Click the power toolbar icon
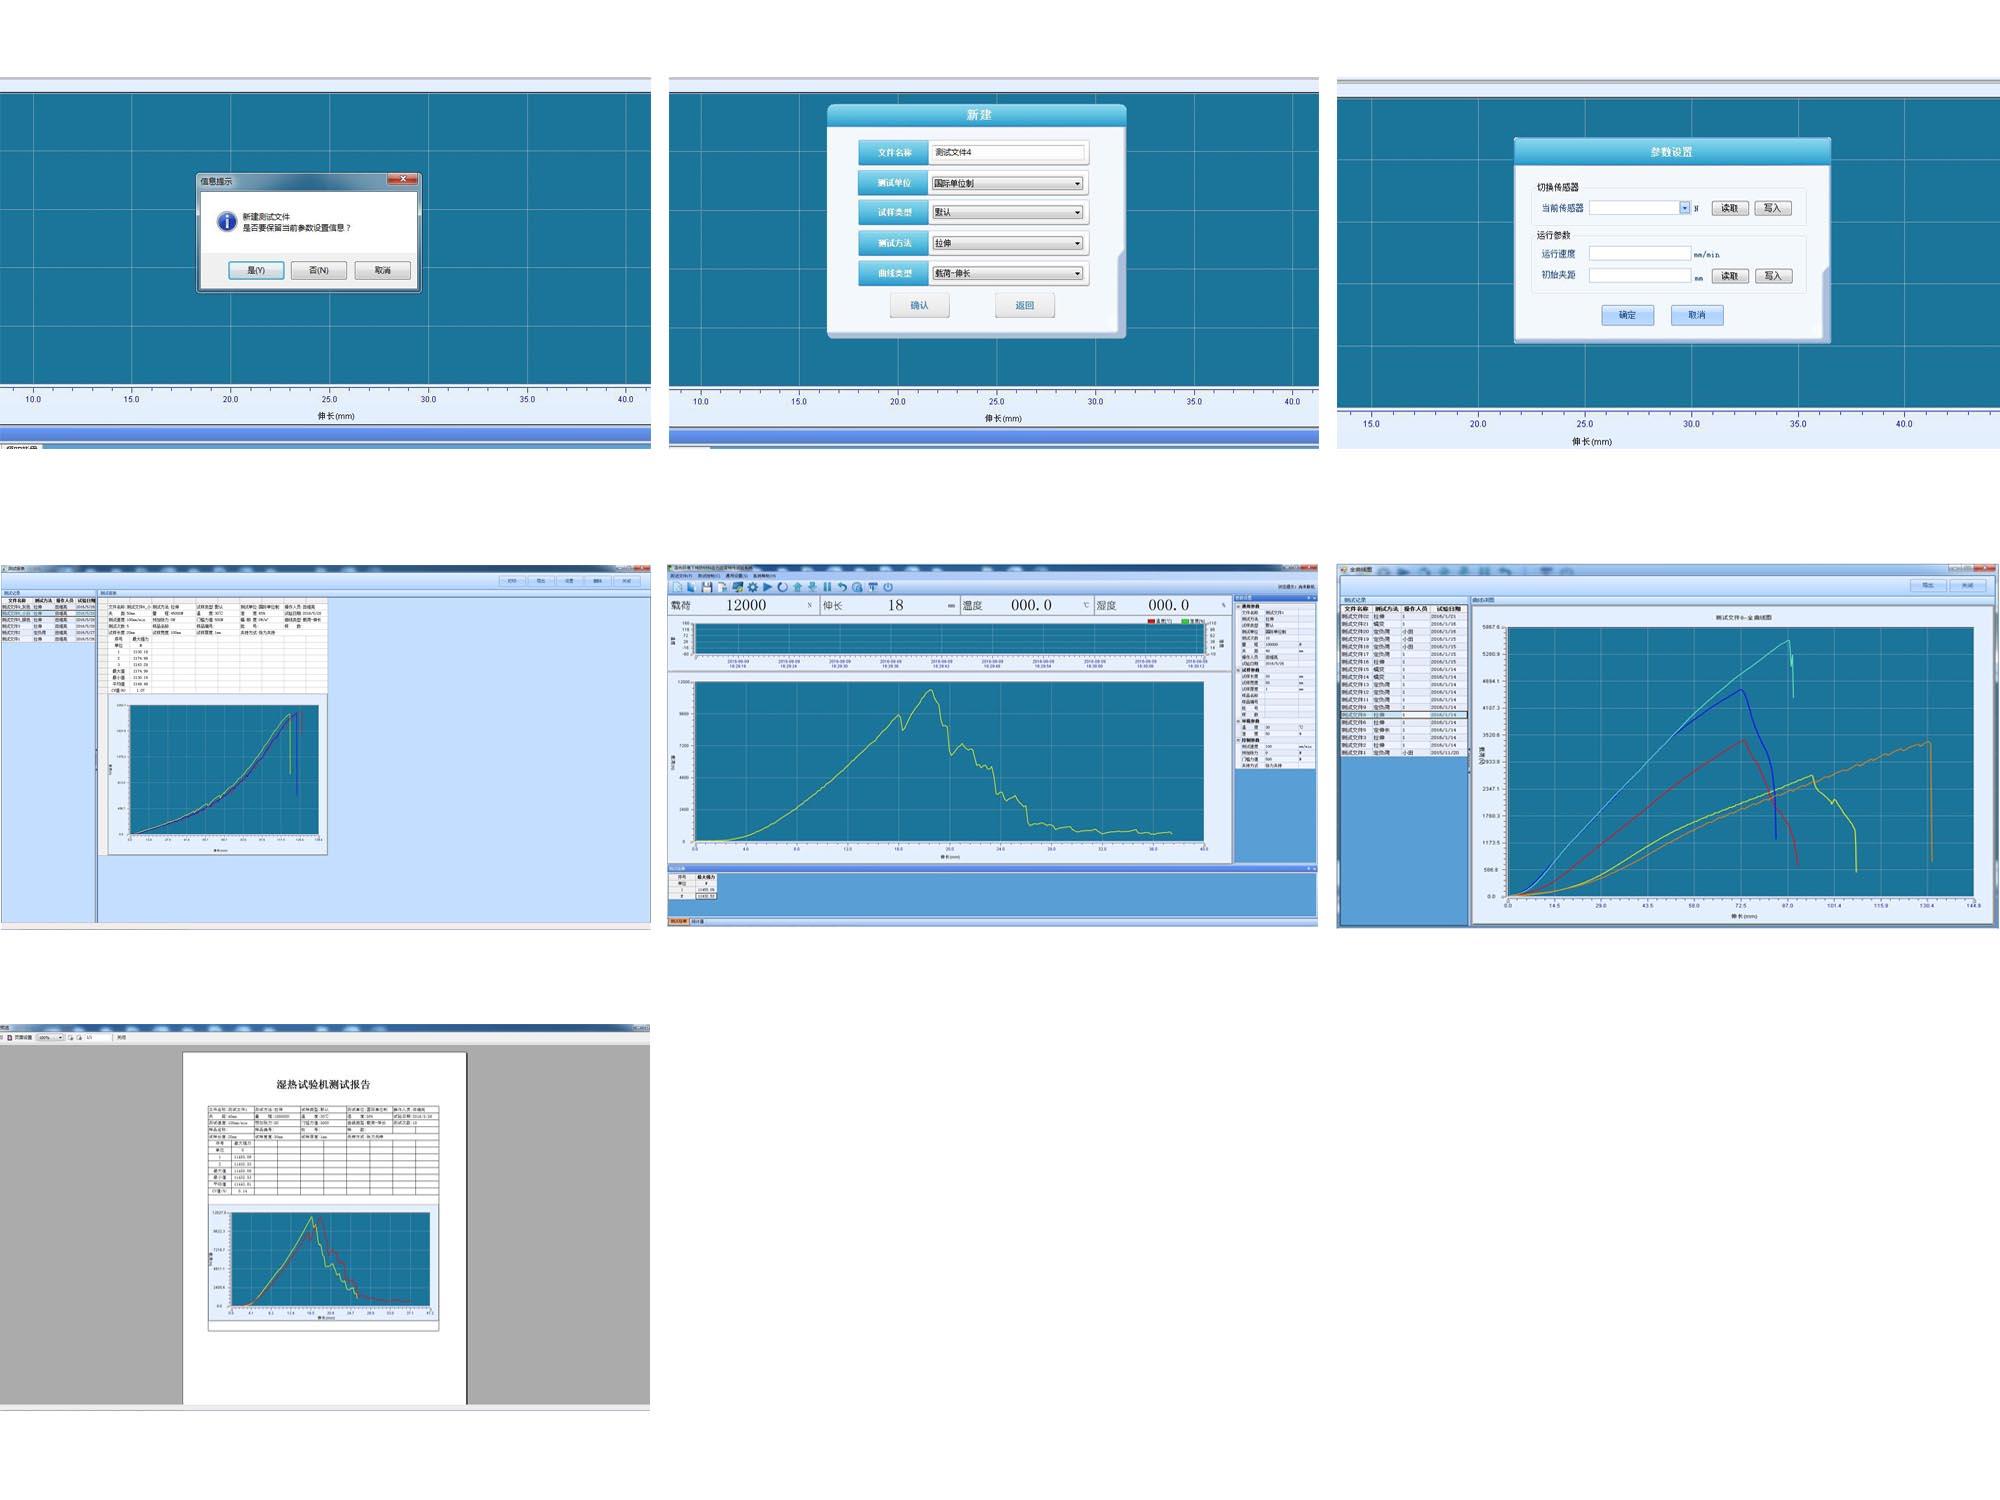Screen dimensions: 2000x1500 point(888,587)
